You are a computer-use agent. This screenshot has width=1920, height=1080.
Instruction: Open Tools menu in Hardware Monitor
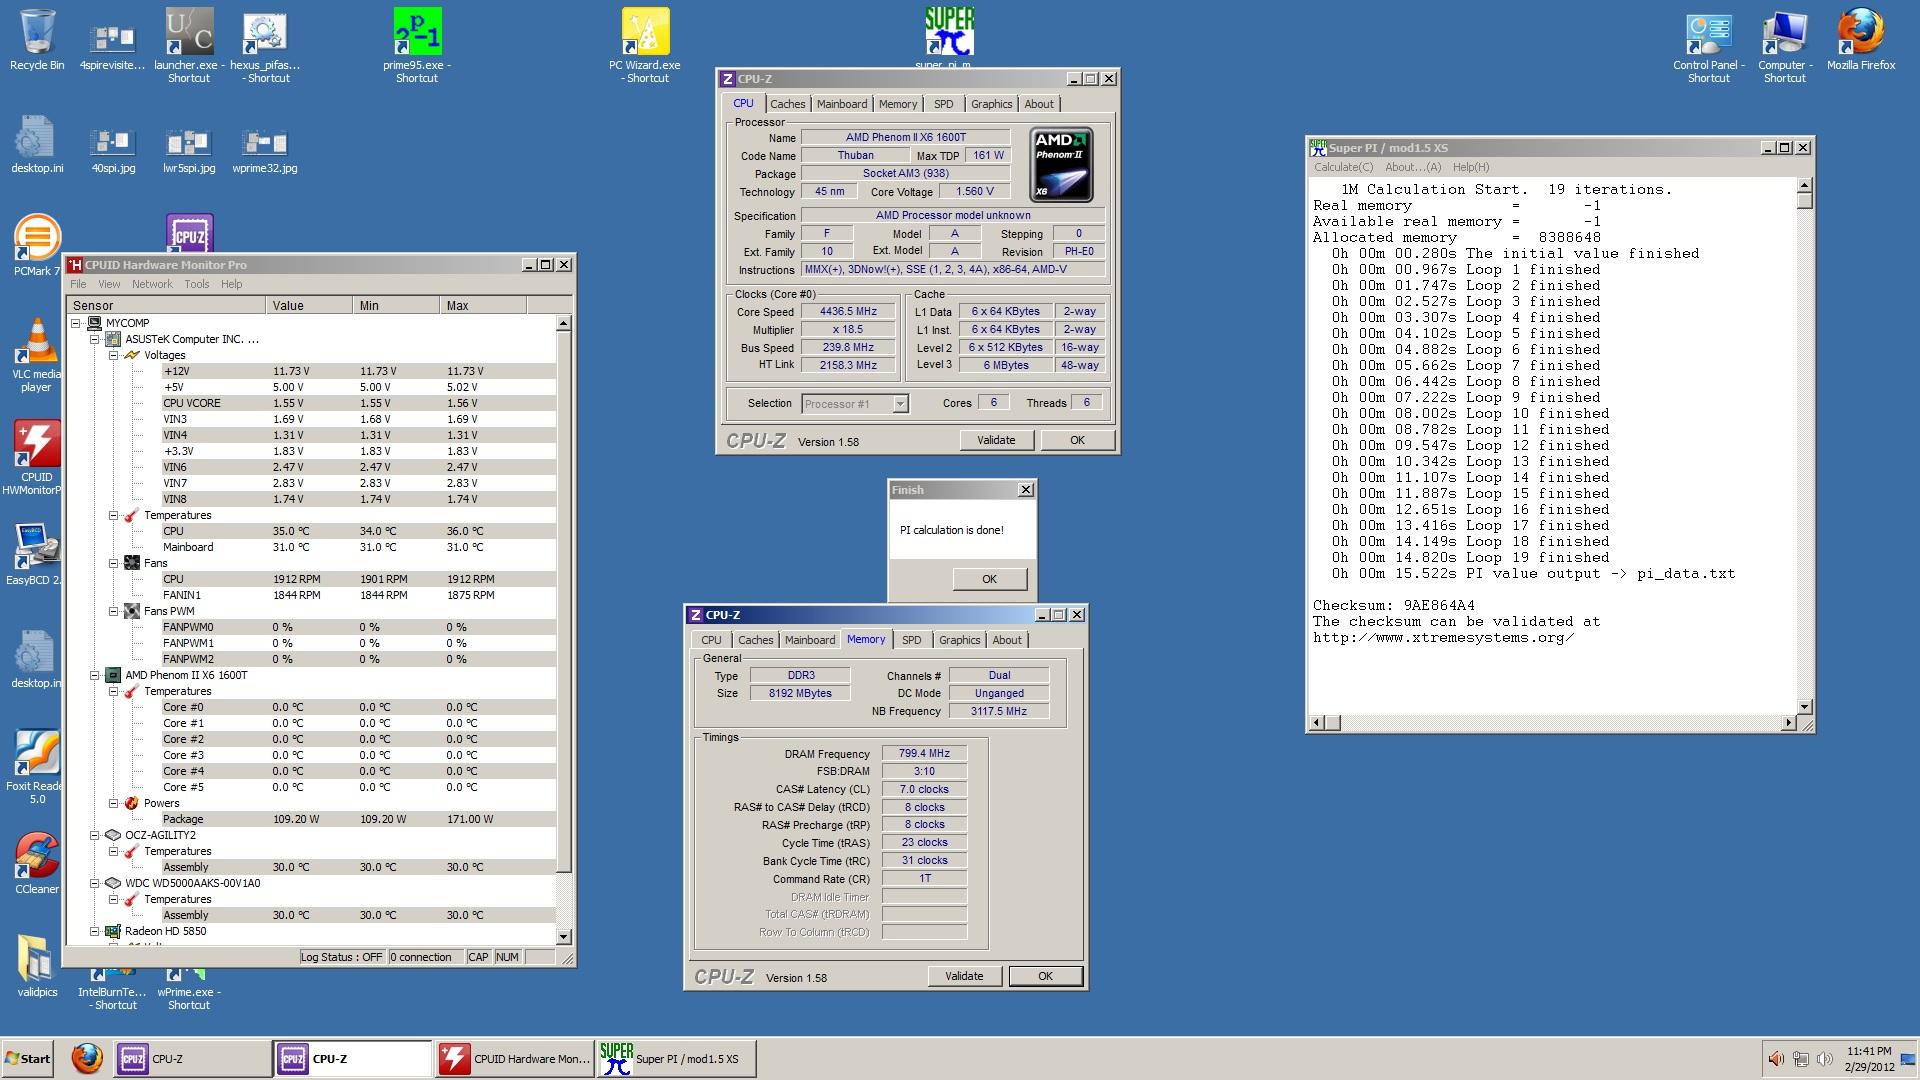[197, 284]
